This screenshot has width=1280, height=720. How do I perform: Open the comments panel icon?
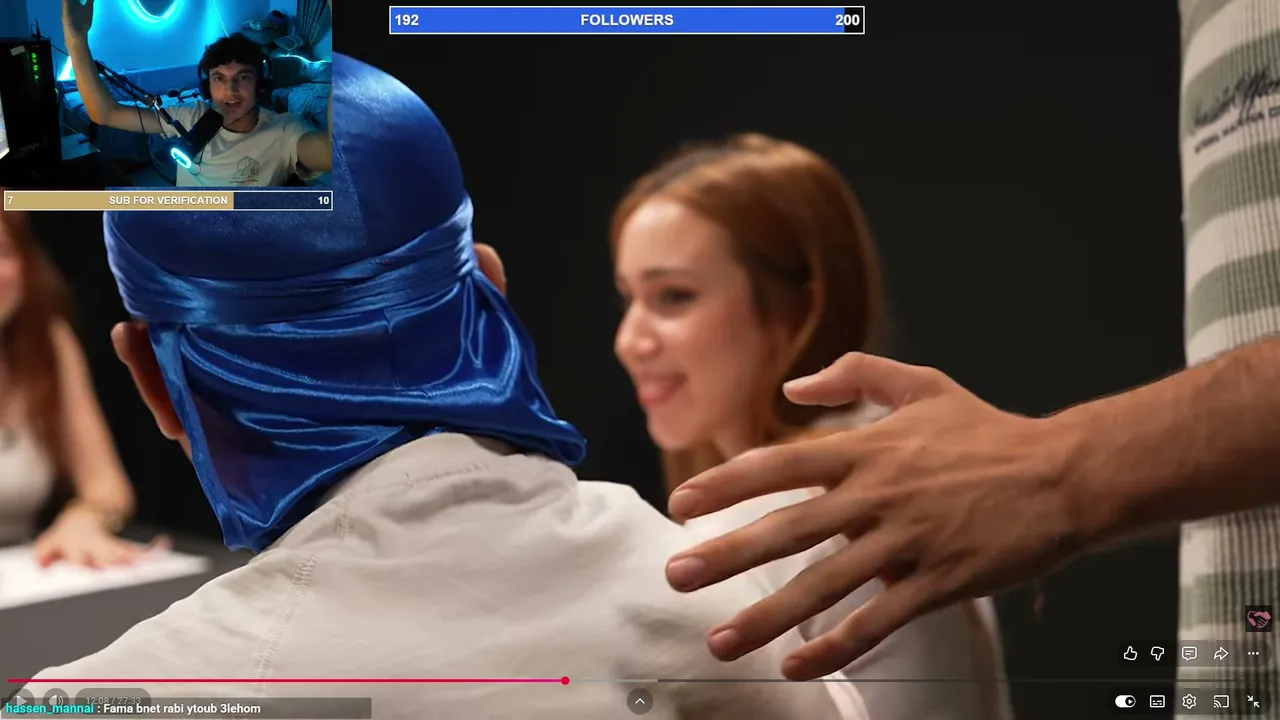pyautogui.click(x=1189, y=653)
